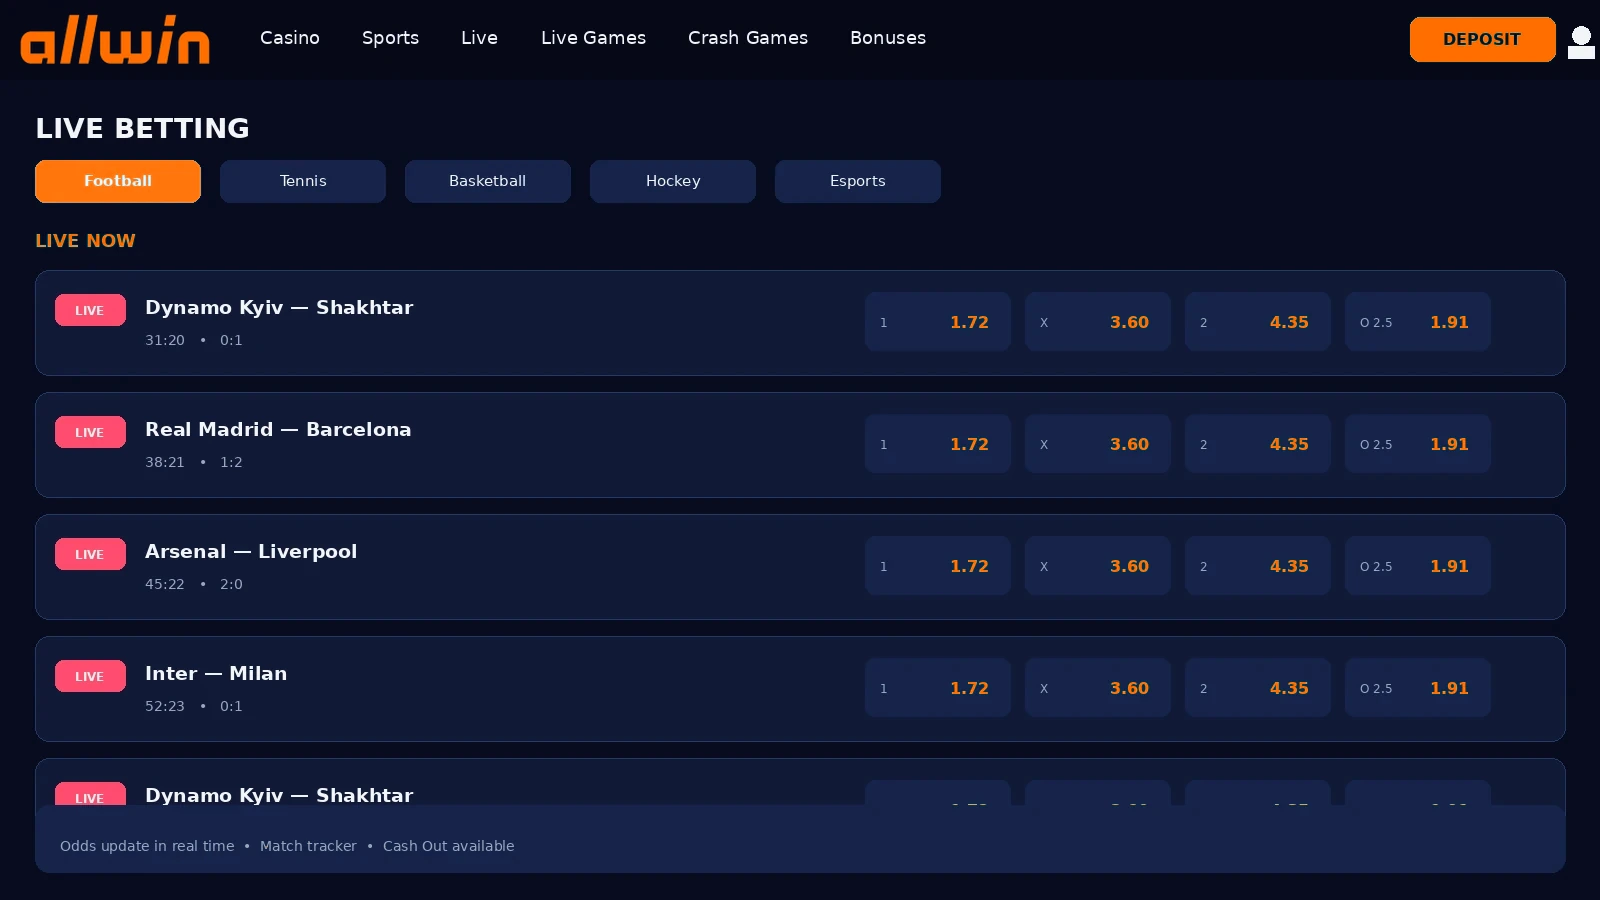Image resolution: width=1600 pixels, height=900 pixels.
Task: Open the first Dynamo Kyiv — Shakhtar match title
Action: point(279,308)
